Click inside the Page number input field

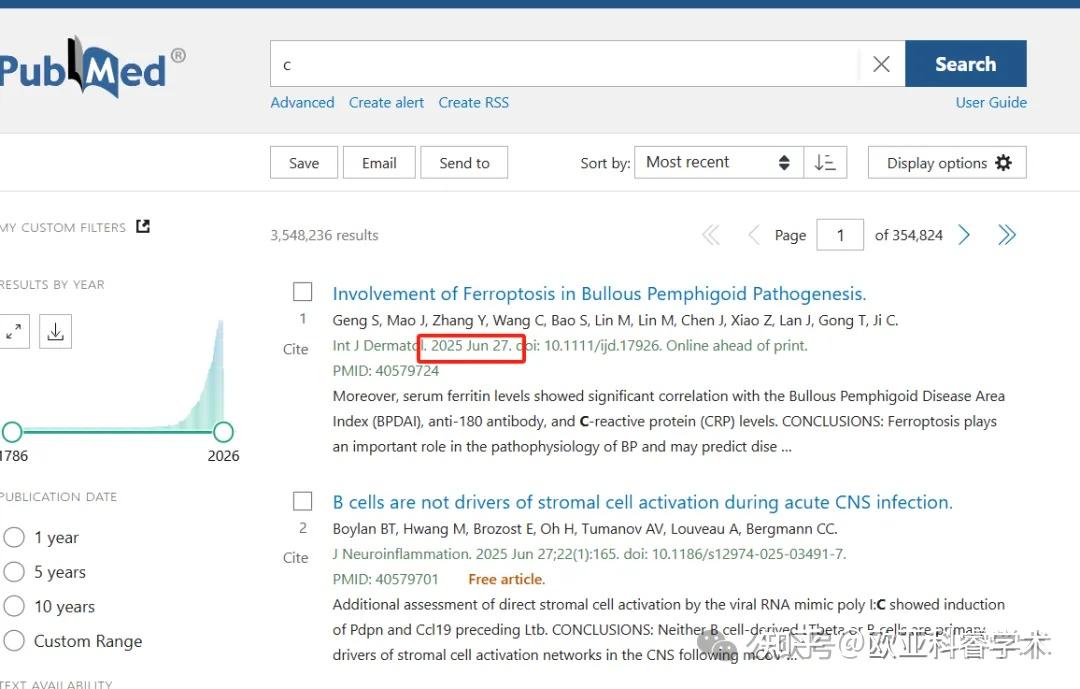click(x=839, y=234)
